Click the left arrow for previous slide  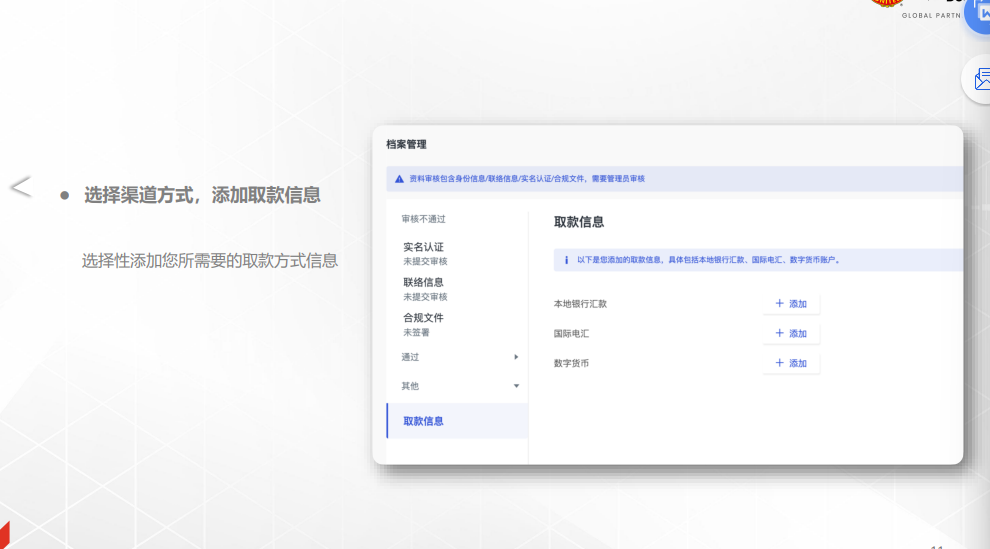(20, 187)
